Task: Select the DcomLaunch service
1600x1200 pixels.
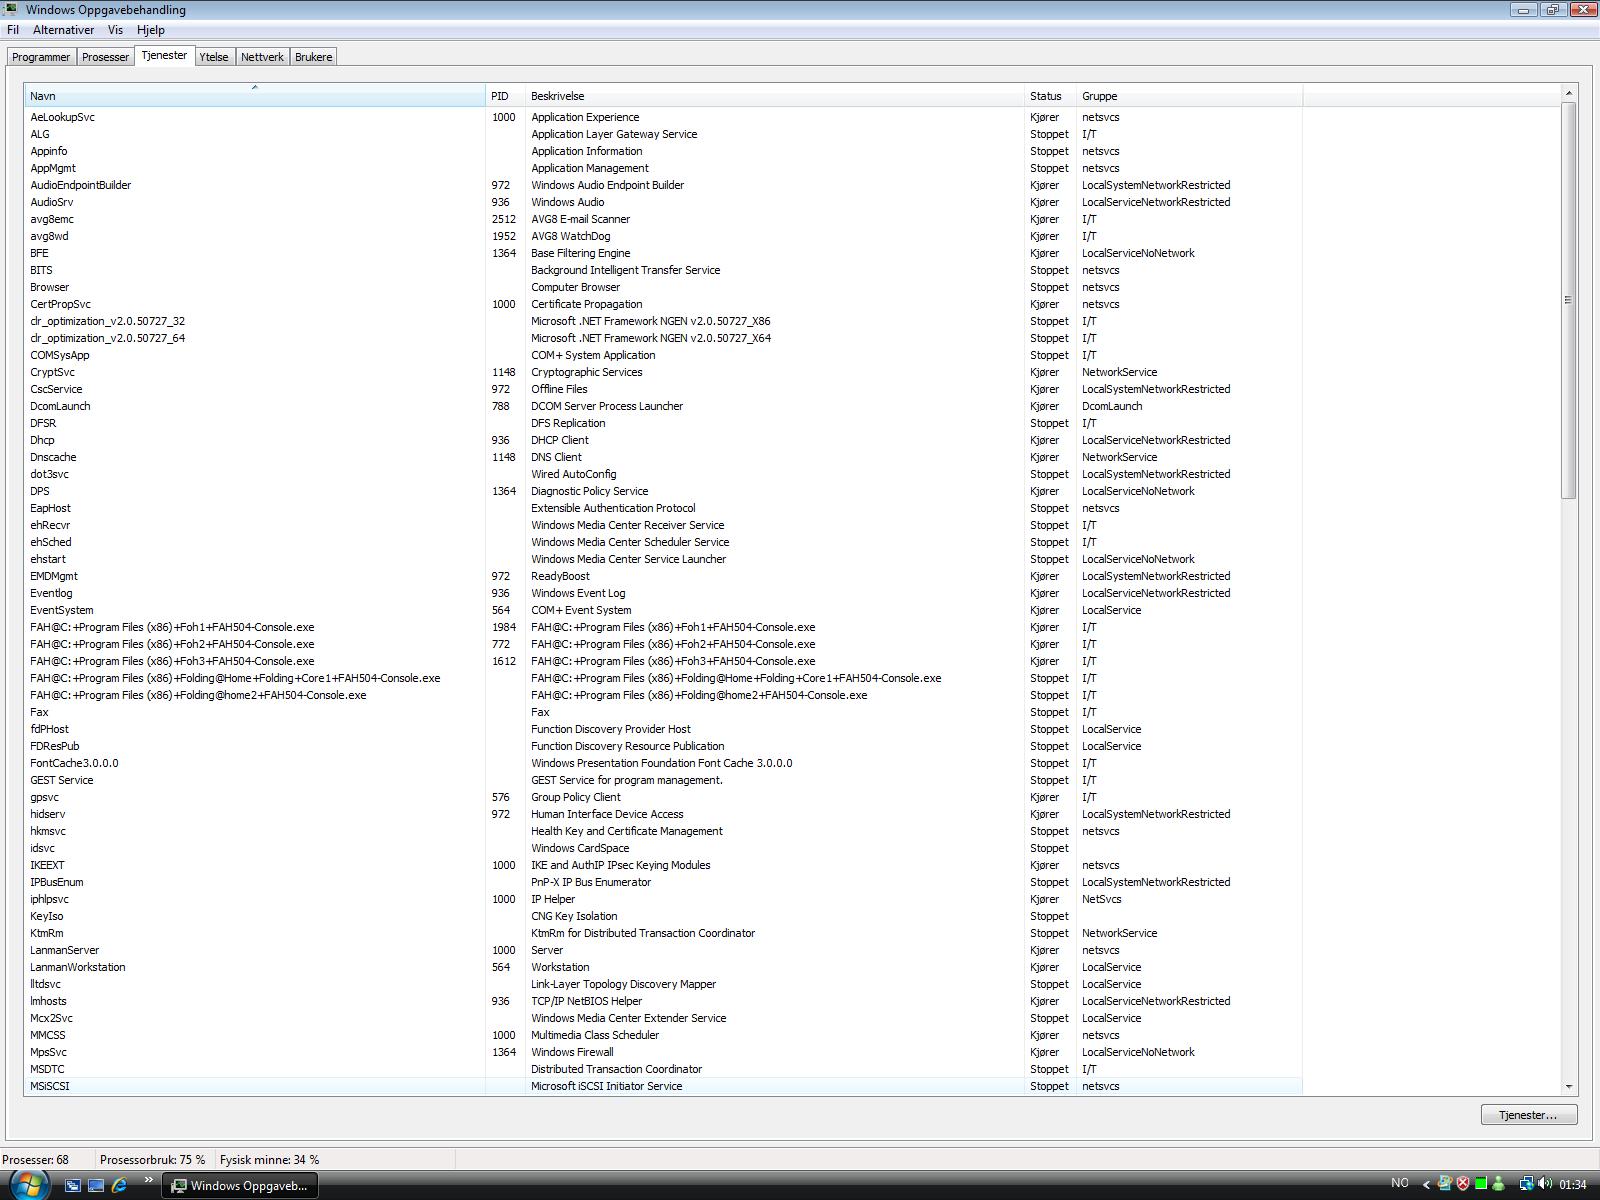Action: click(x=60, y=406)
